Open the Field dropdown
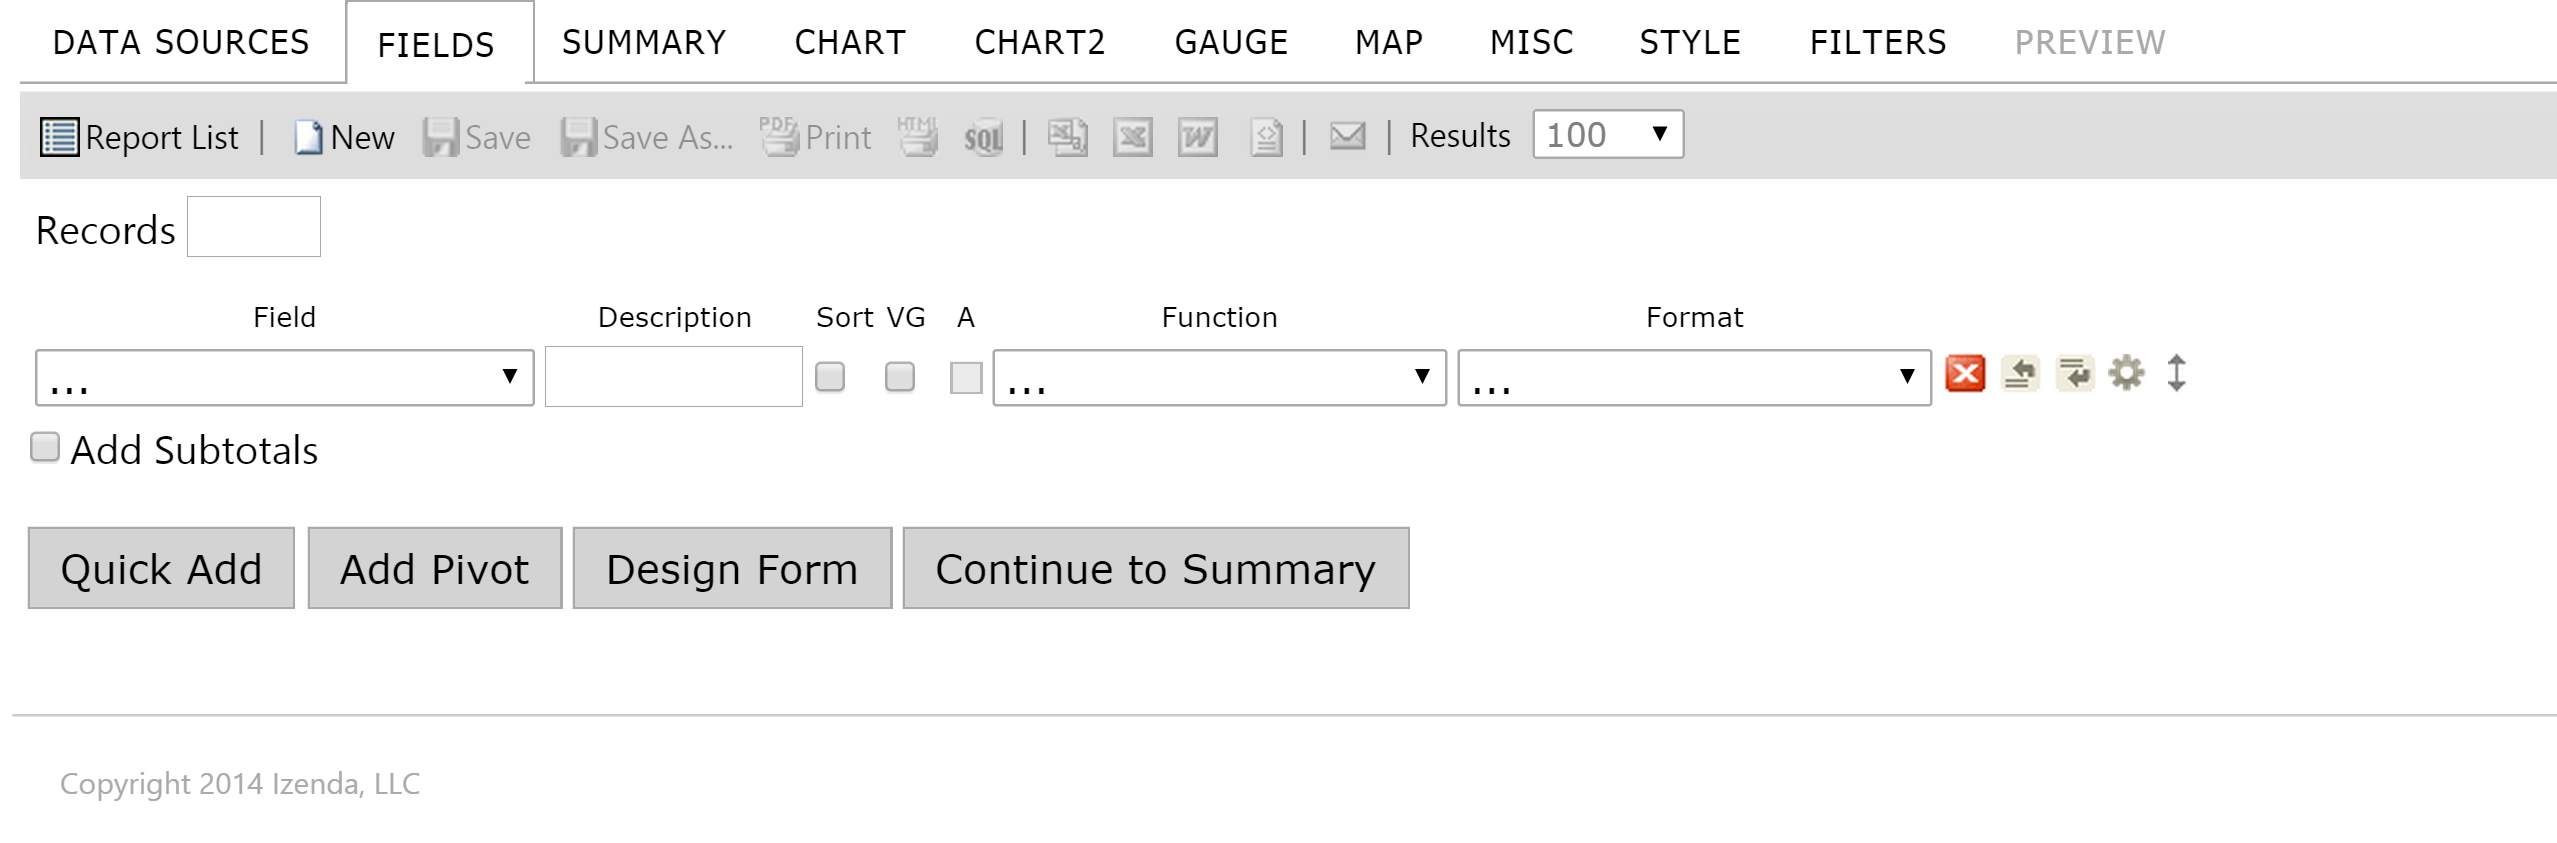Screen dimensions: 2557x843 pyautogui.click(x=285, y=377)
